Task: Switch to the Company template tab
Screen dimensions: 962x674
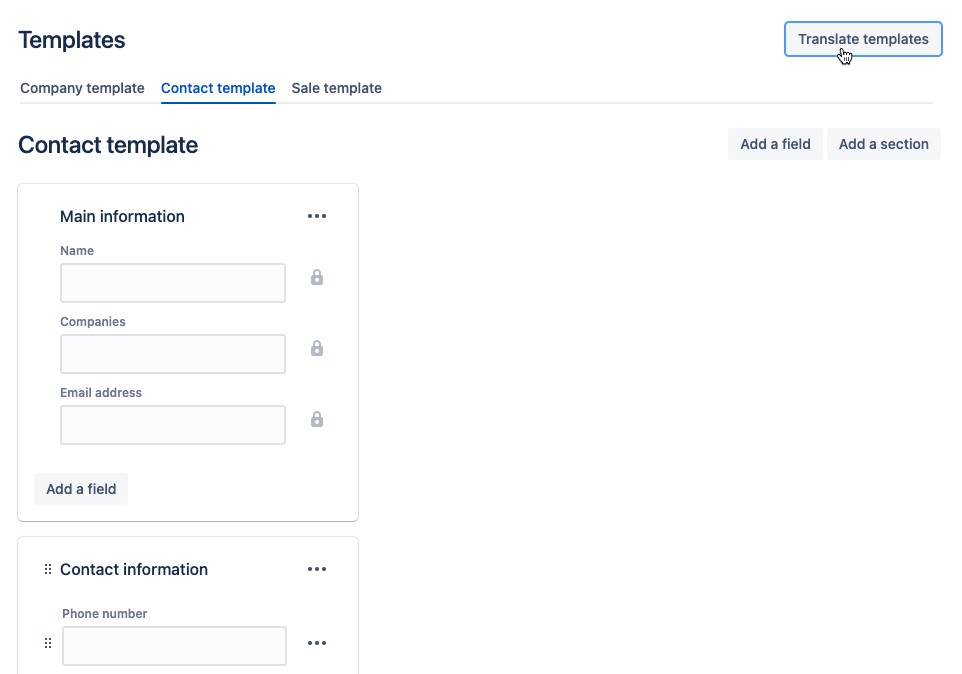Action: coord(82,88)
